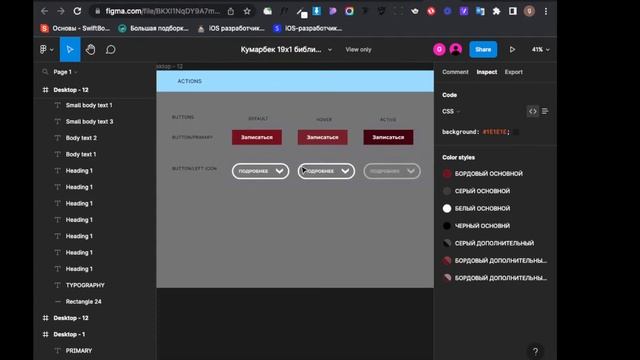Open the first iOS разработчик bookmark

coord(231,28)
